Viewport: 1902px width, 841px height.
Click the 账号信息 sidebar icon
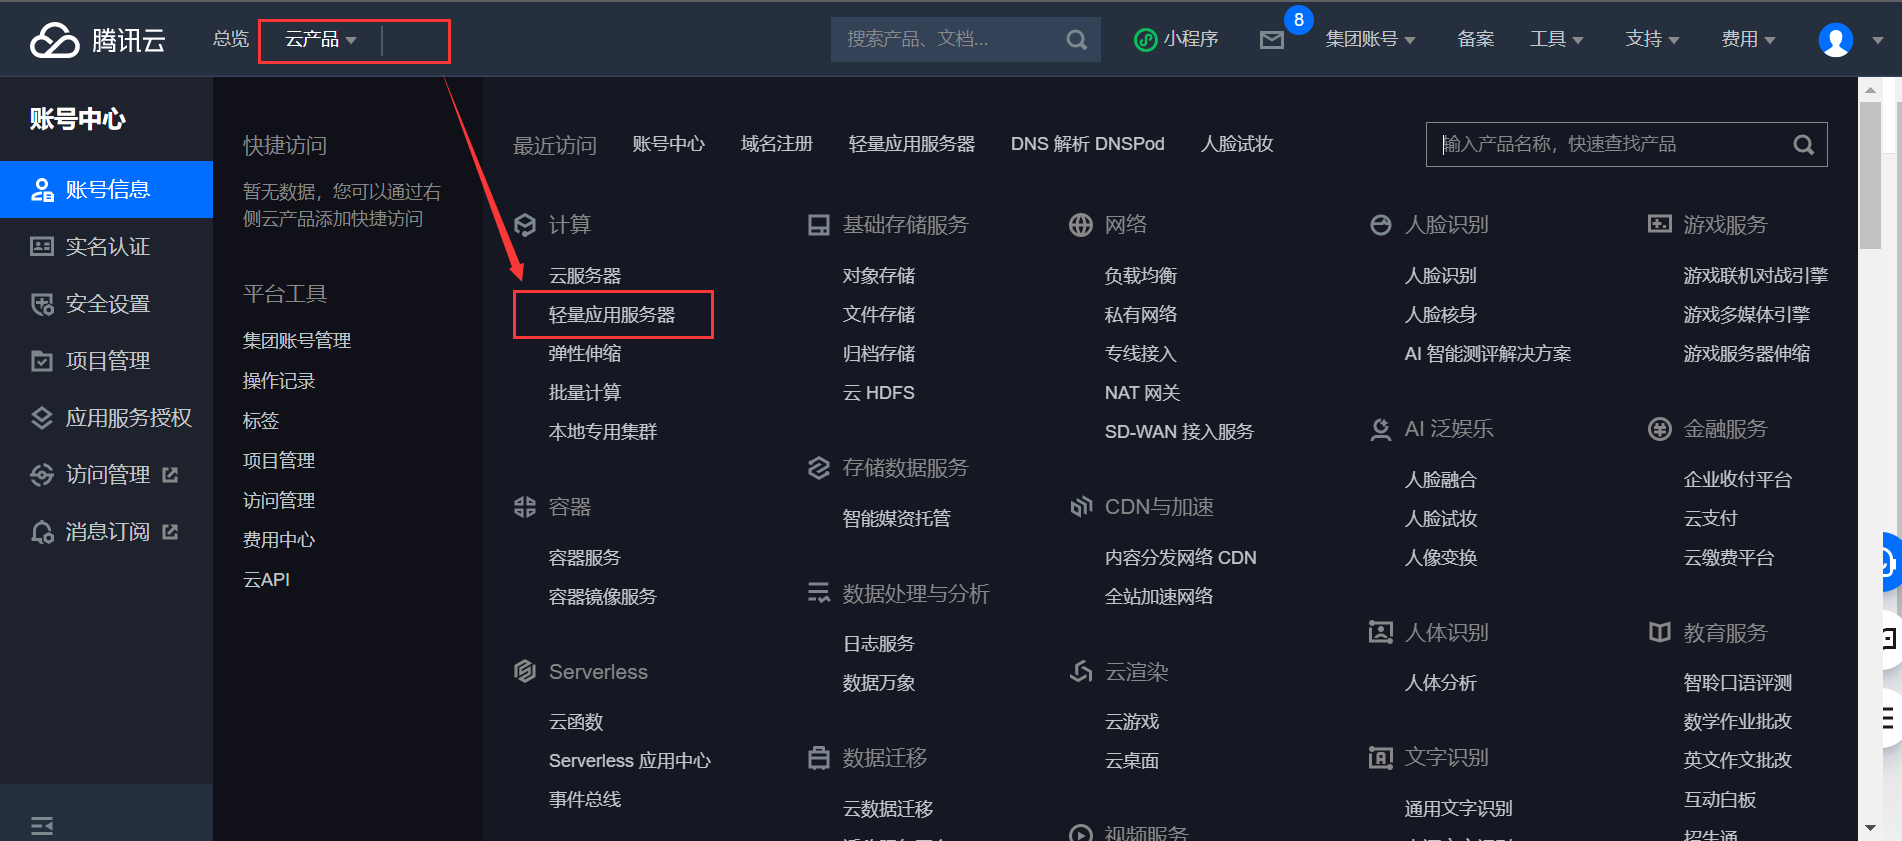coord(42,190)
